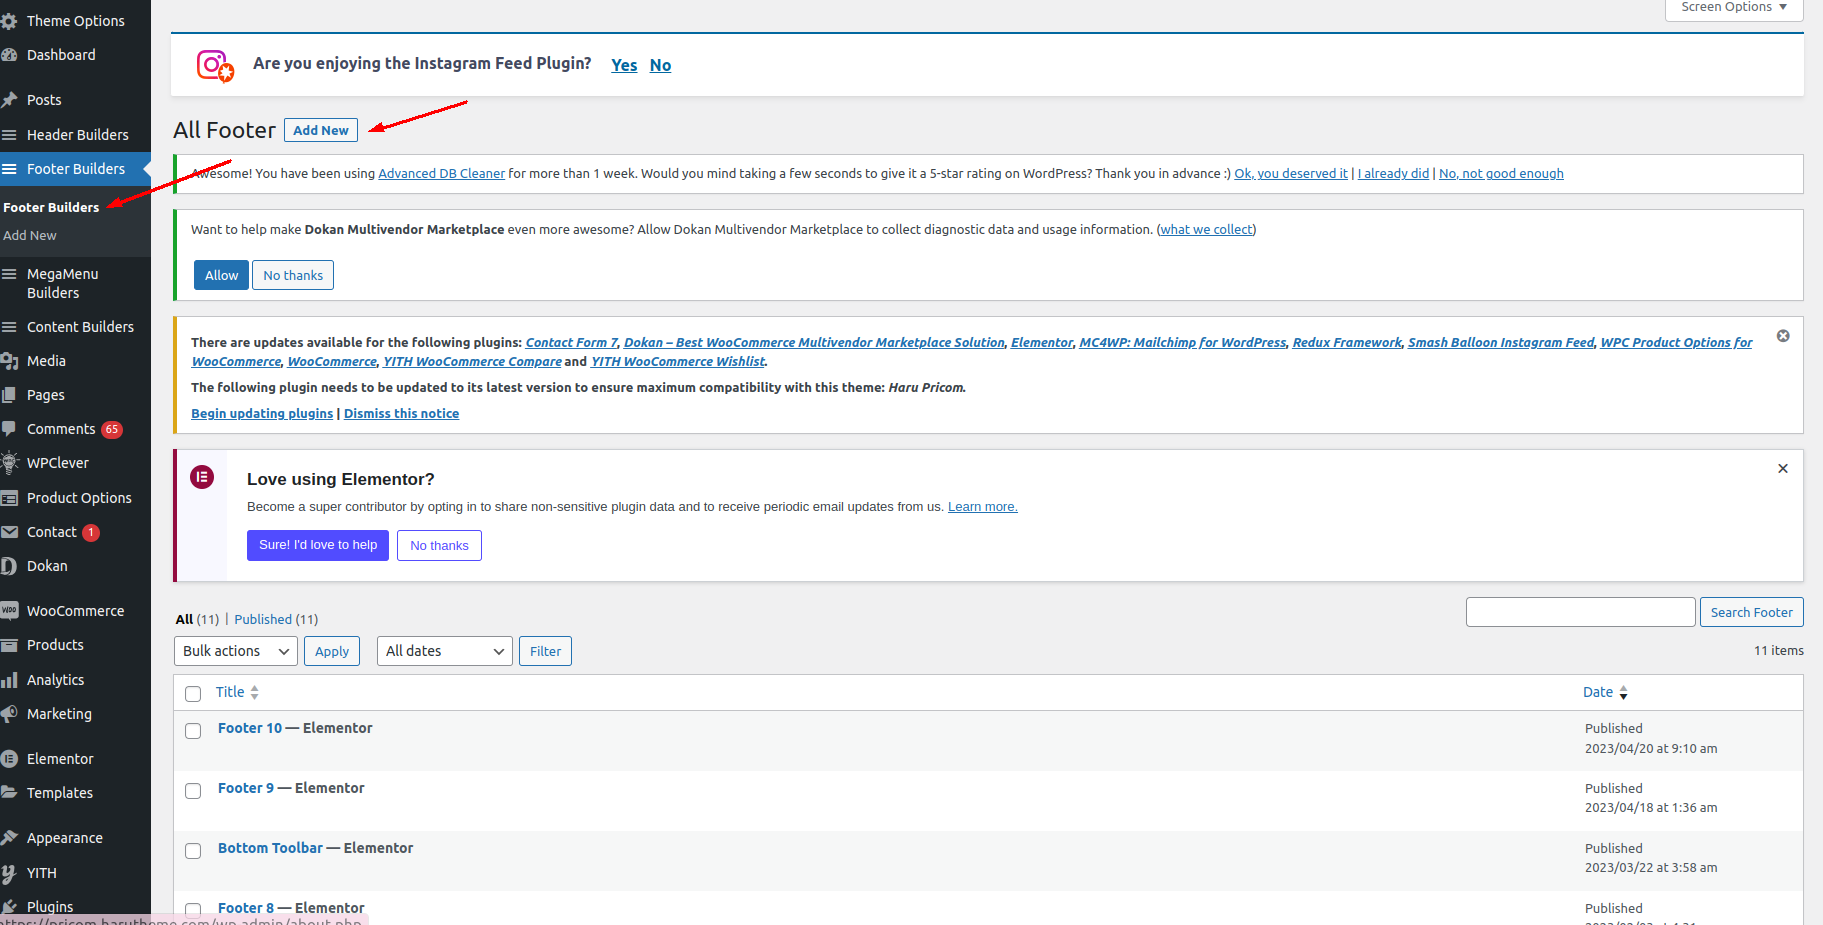Expand the Screen Options panel

tap(1734, 7)
